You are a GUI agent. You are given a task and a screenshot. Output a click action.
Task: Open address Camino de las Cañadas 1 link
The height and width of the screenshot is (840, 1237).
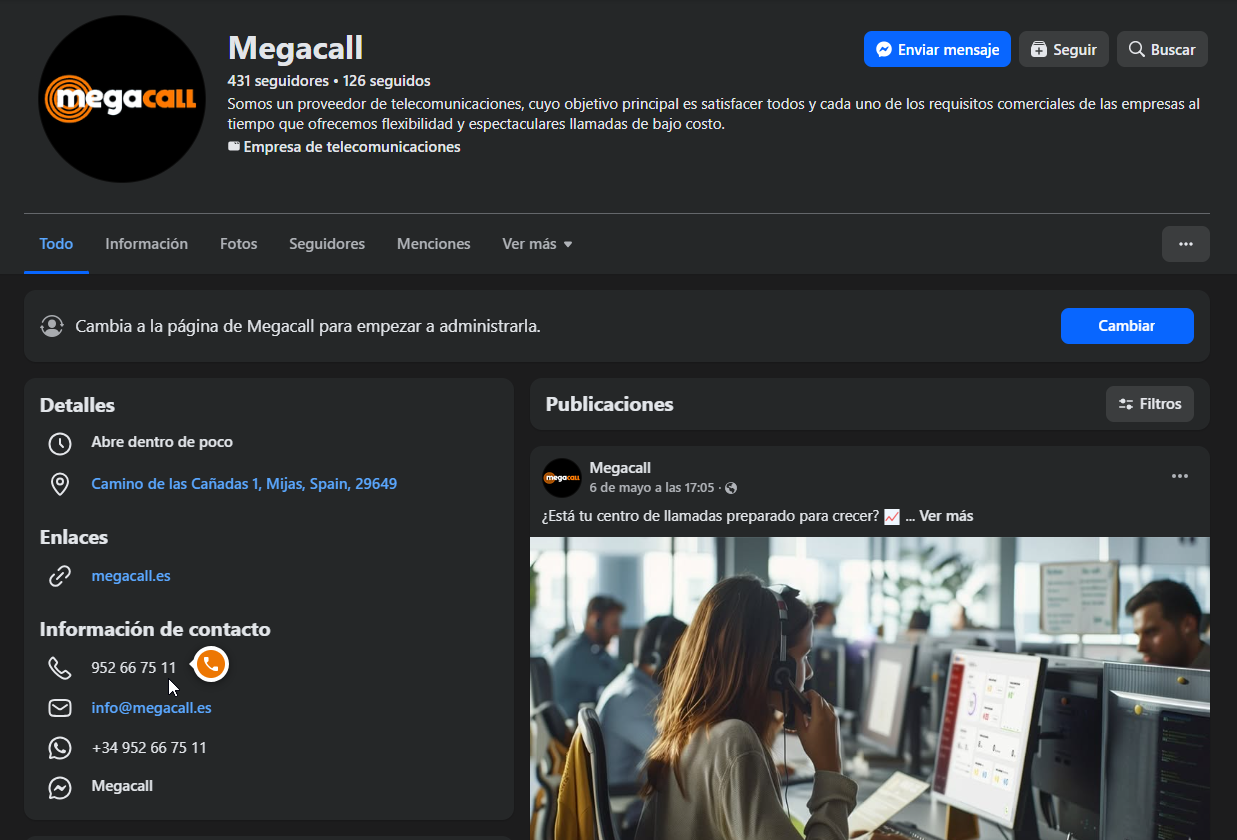244,484
